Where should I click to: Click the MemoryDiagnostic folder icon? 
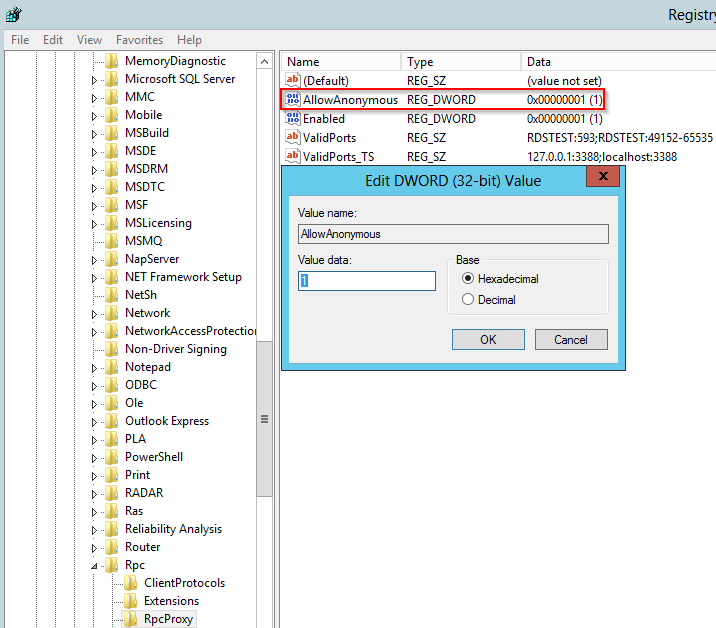[111, 61]
